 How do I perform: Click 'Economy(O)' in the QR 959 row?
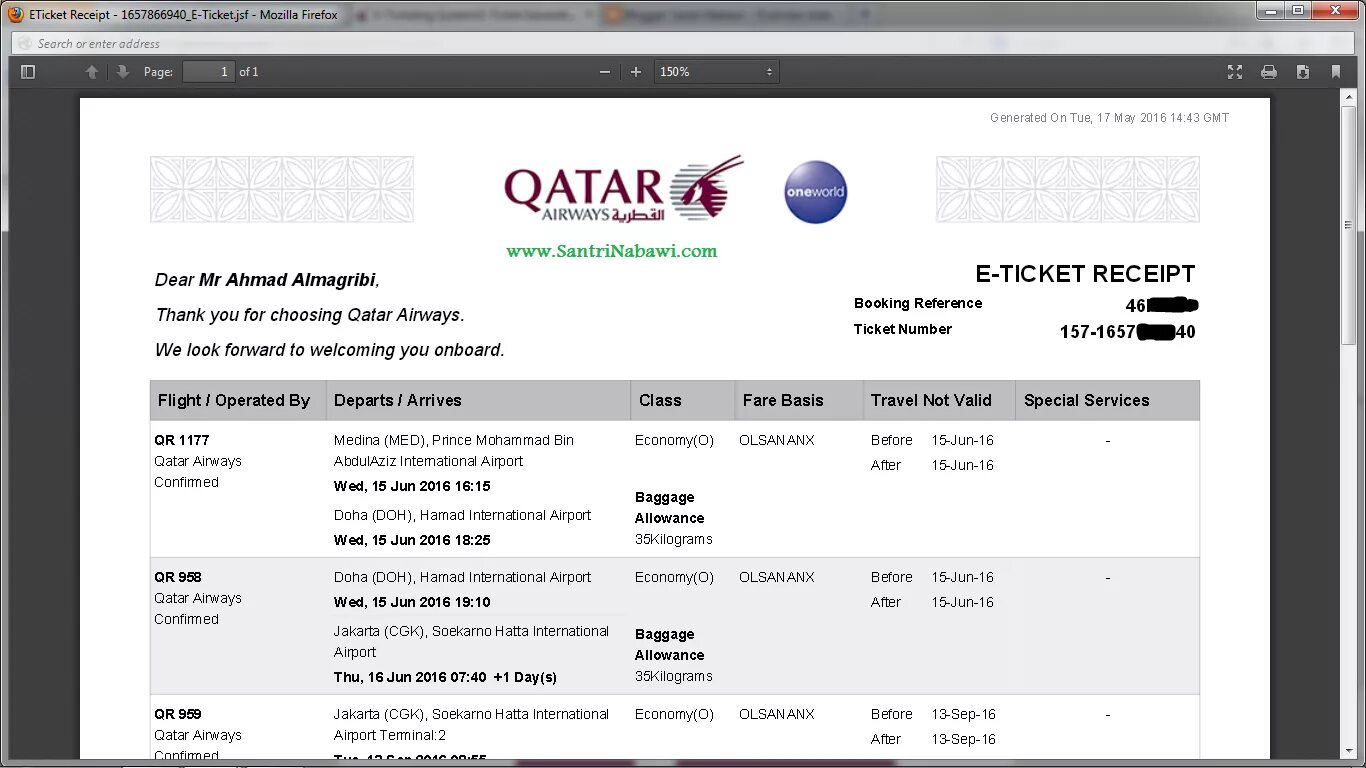674,714
